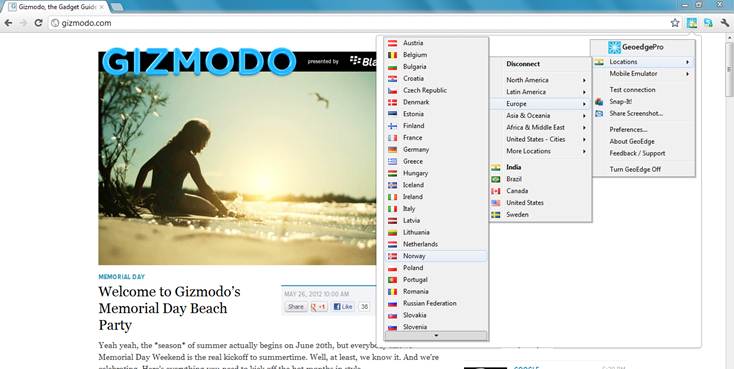Screen dimensions: 734x369
Task: Reload the page with refresh icon
Action: click(x=38, y=22)
